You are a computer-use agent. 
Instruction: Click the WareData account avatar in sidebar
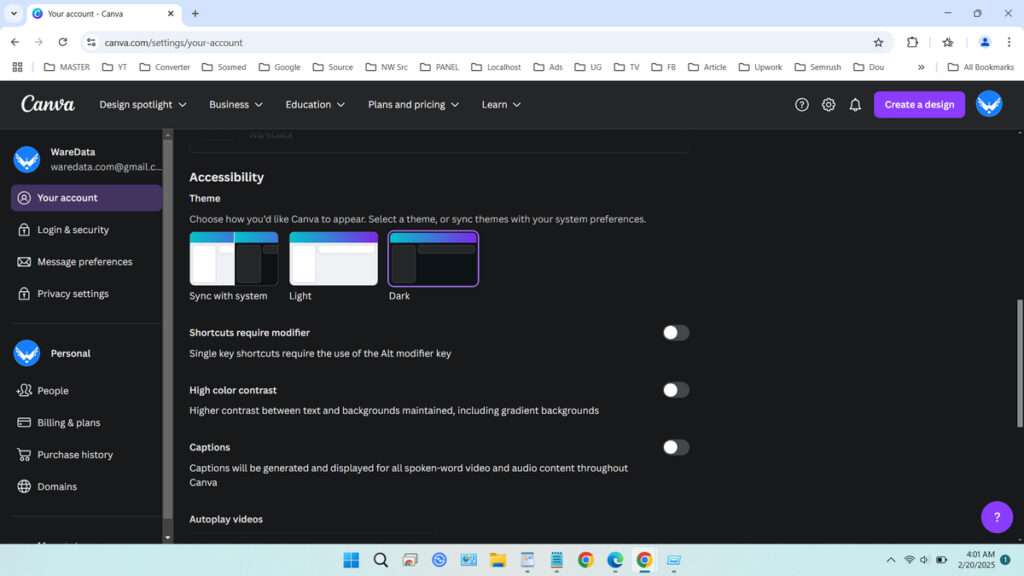[27, 159]
